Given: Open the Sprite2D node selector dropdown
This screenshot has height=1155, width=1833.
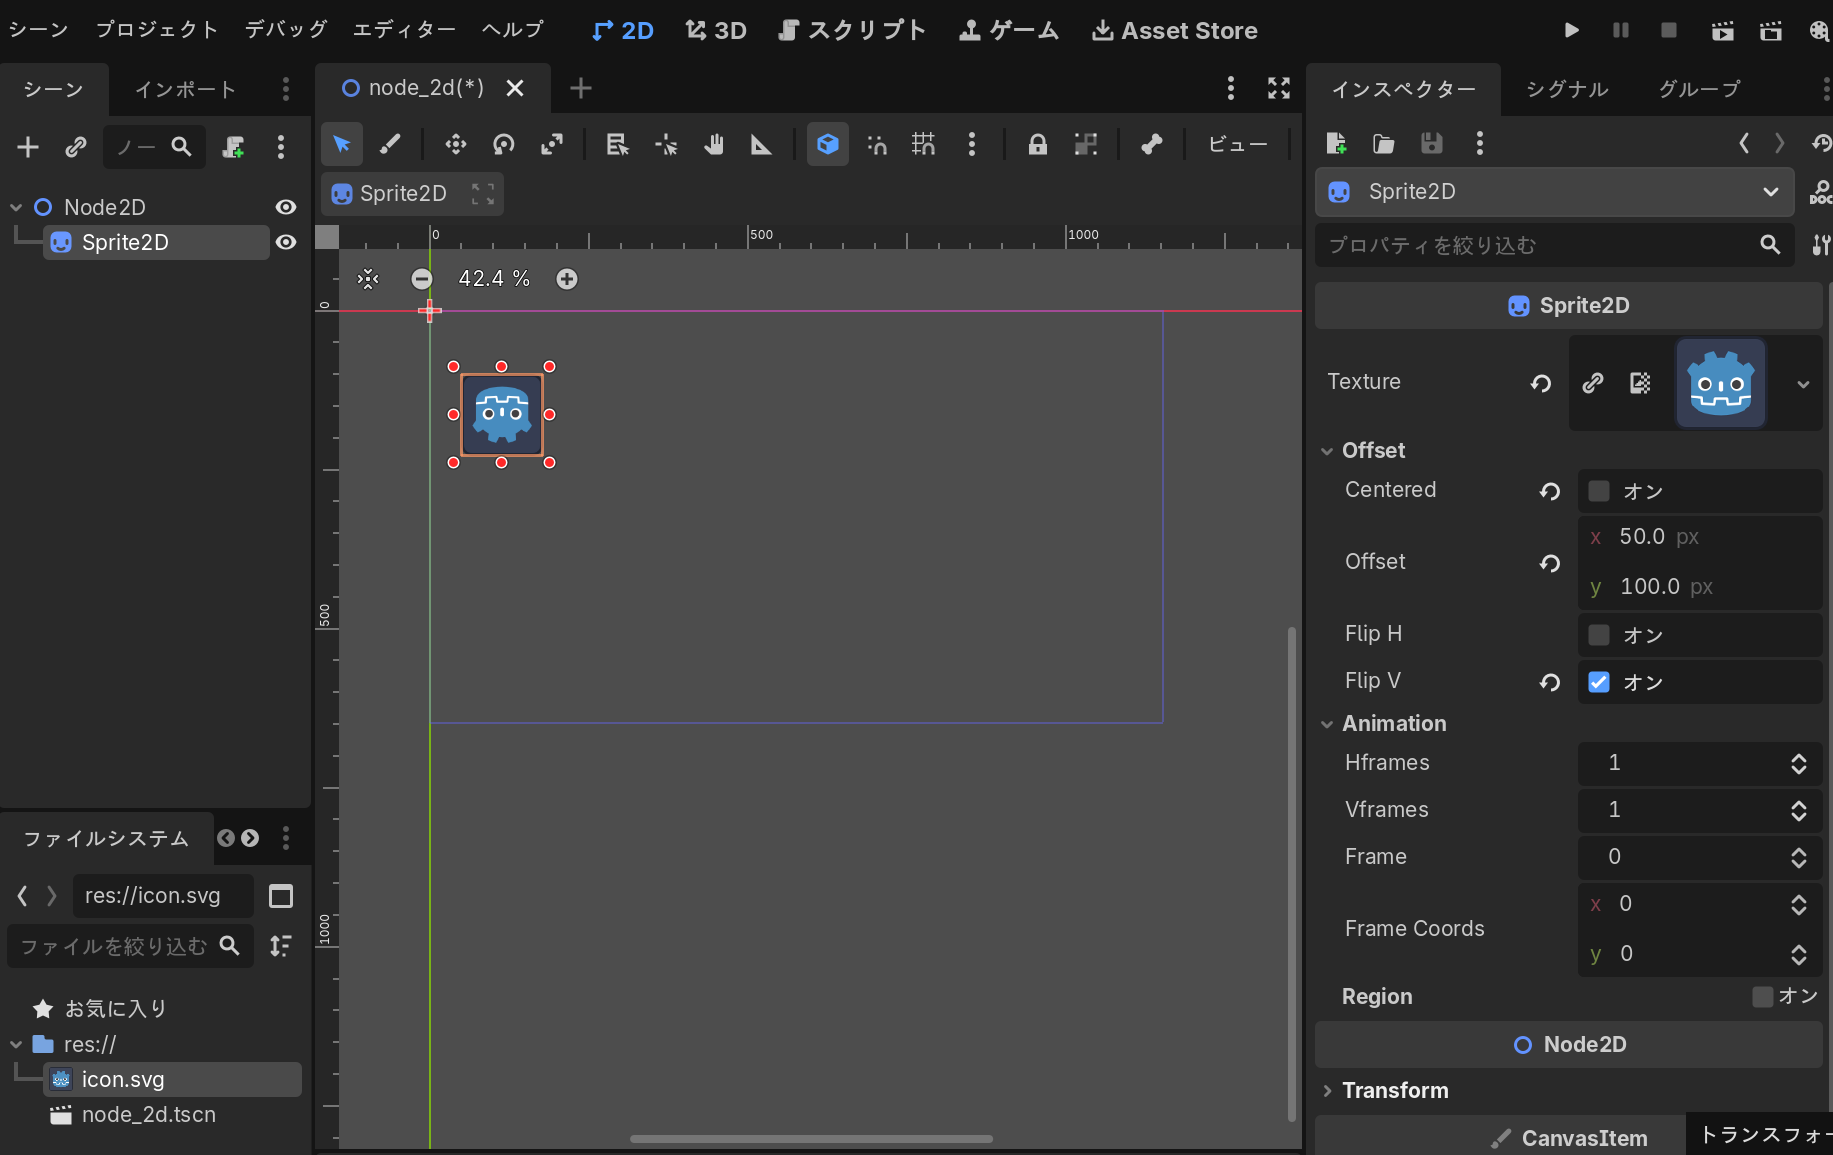Looking at the screenshot, I should [x=1555, y=192].
